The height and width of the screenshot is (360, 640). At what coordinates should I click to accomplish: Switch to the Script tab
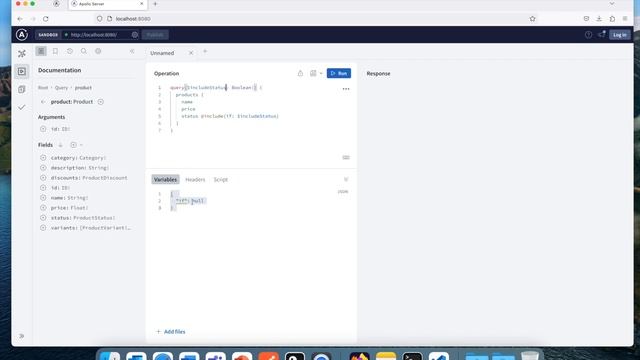[221, 180]
